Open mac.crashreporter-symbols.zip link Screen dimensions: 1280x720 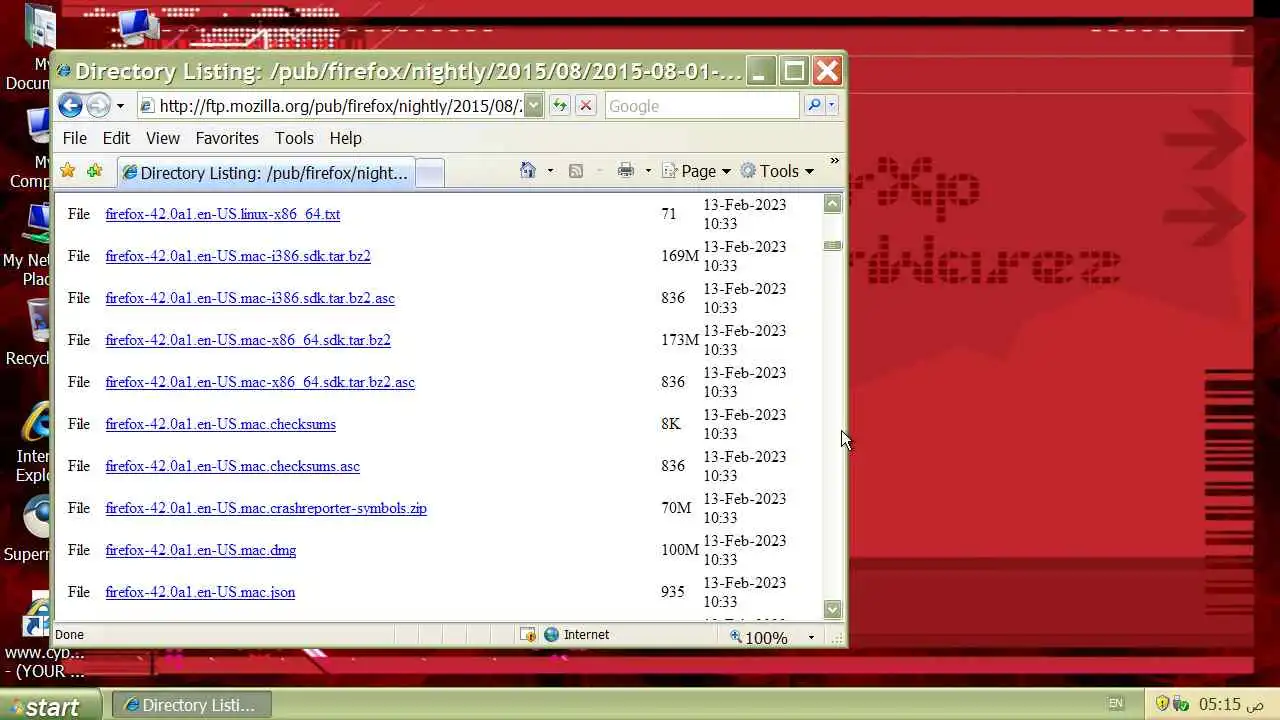[266, 508]
